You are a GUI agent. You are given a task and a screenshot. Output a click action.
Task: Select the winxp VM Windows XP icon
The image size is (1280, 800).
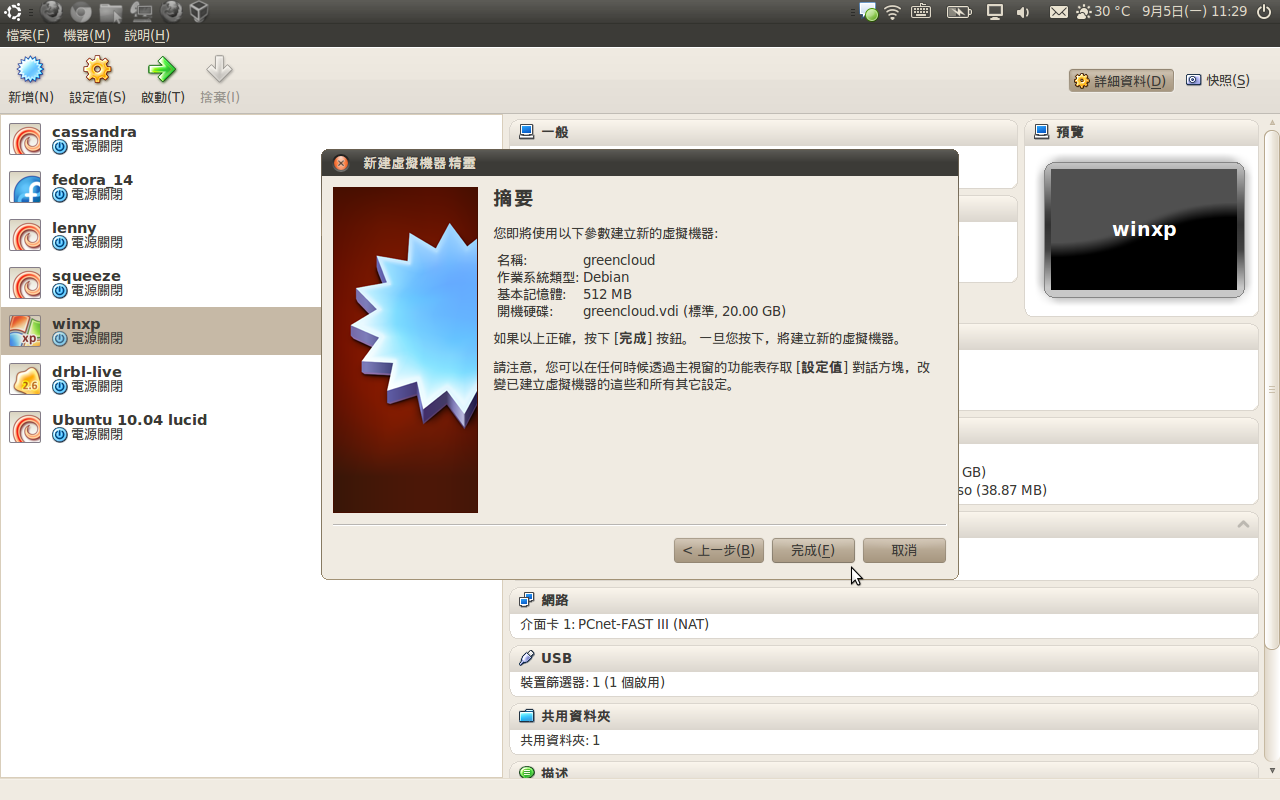point(25,331)
